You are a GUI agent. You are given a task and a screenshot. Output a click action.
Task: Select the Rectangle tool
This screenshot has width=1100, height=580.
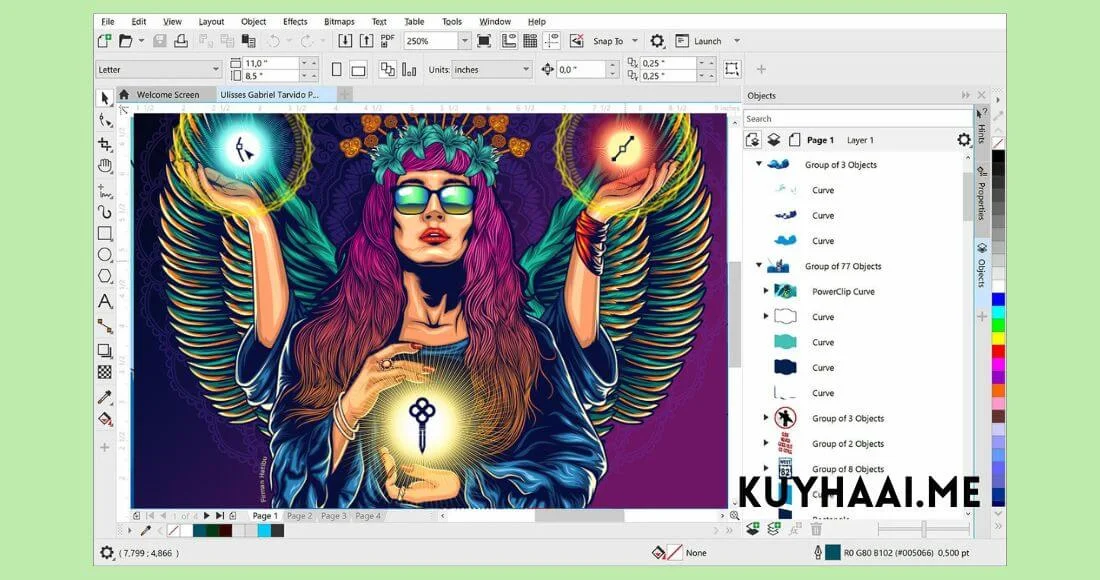pos(105,233)
